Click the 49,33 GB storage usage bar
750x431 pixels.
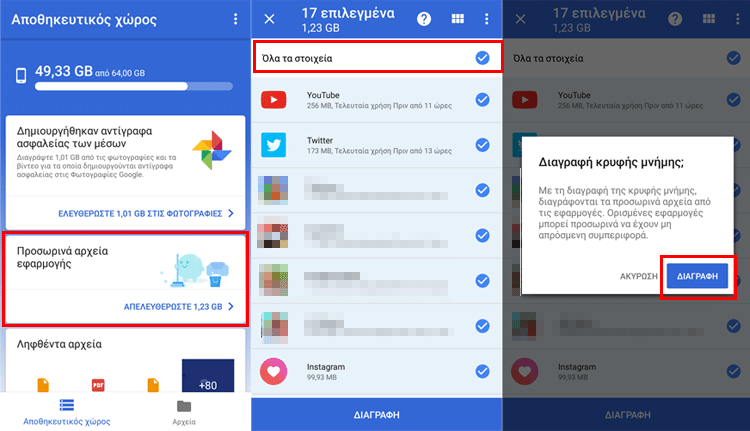134,87
